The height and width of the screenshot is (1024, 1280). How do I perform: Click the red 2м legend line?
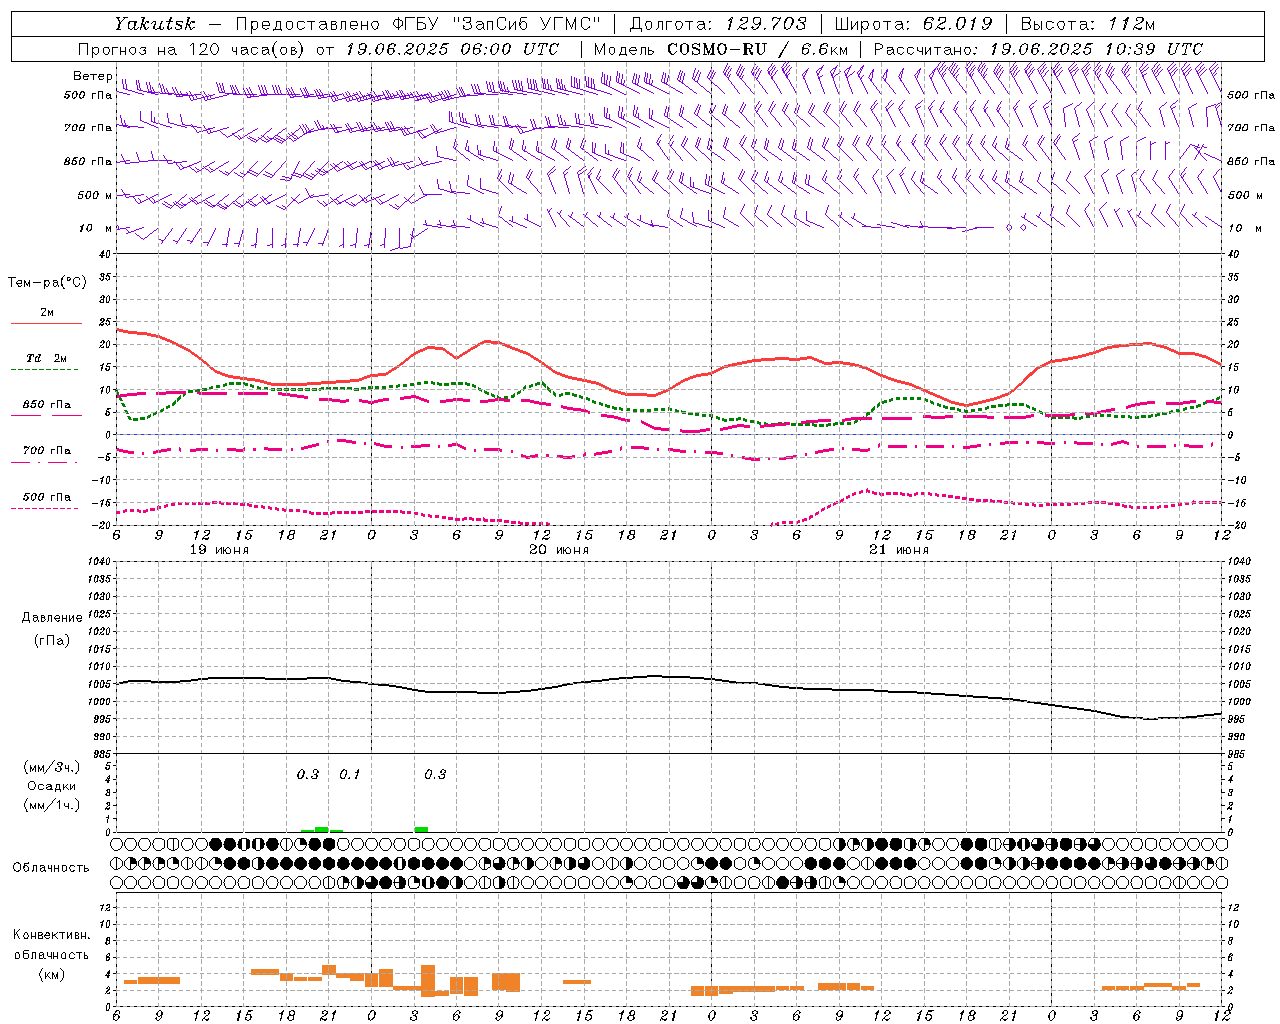46,324
